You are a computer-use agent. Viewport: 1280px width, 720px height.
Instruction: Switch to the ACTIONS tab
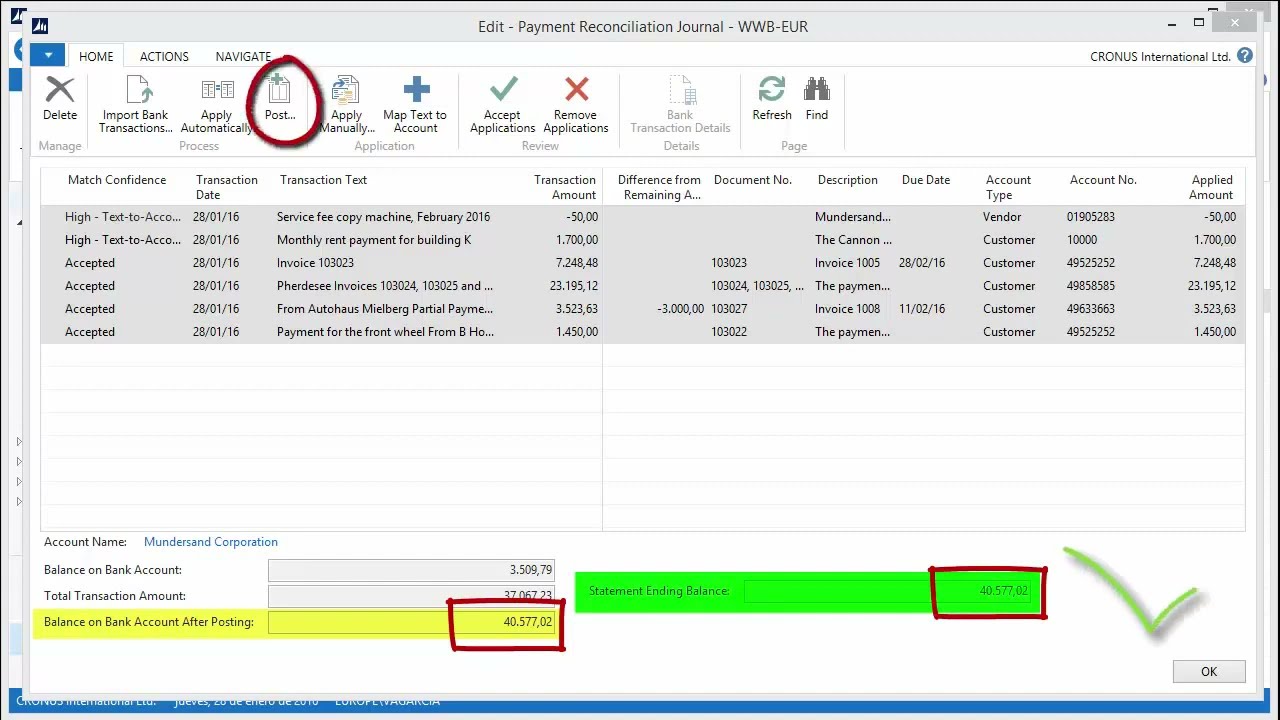(164, 57)
